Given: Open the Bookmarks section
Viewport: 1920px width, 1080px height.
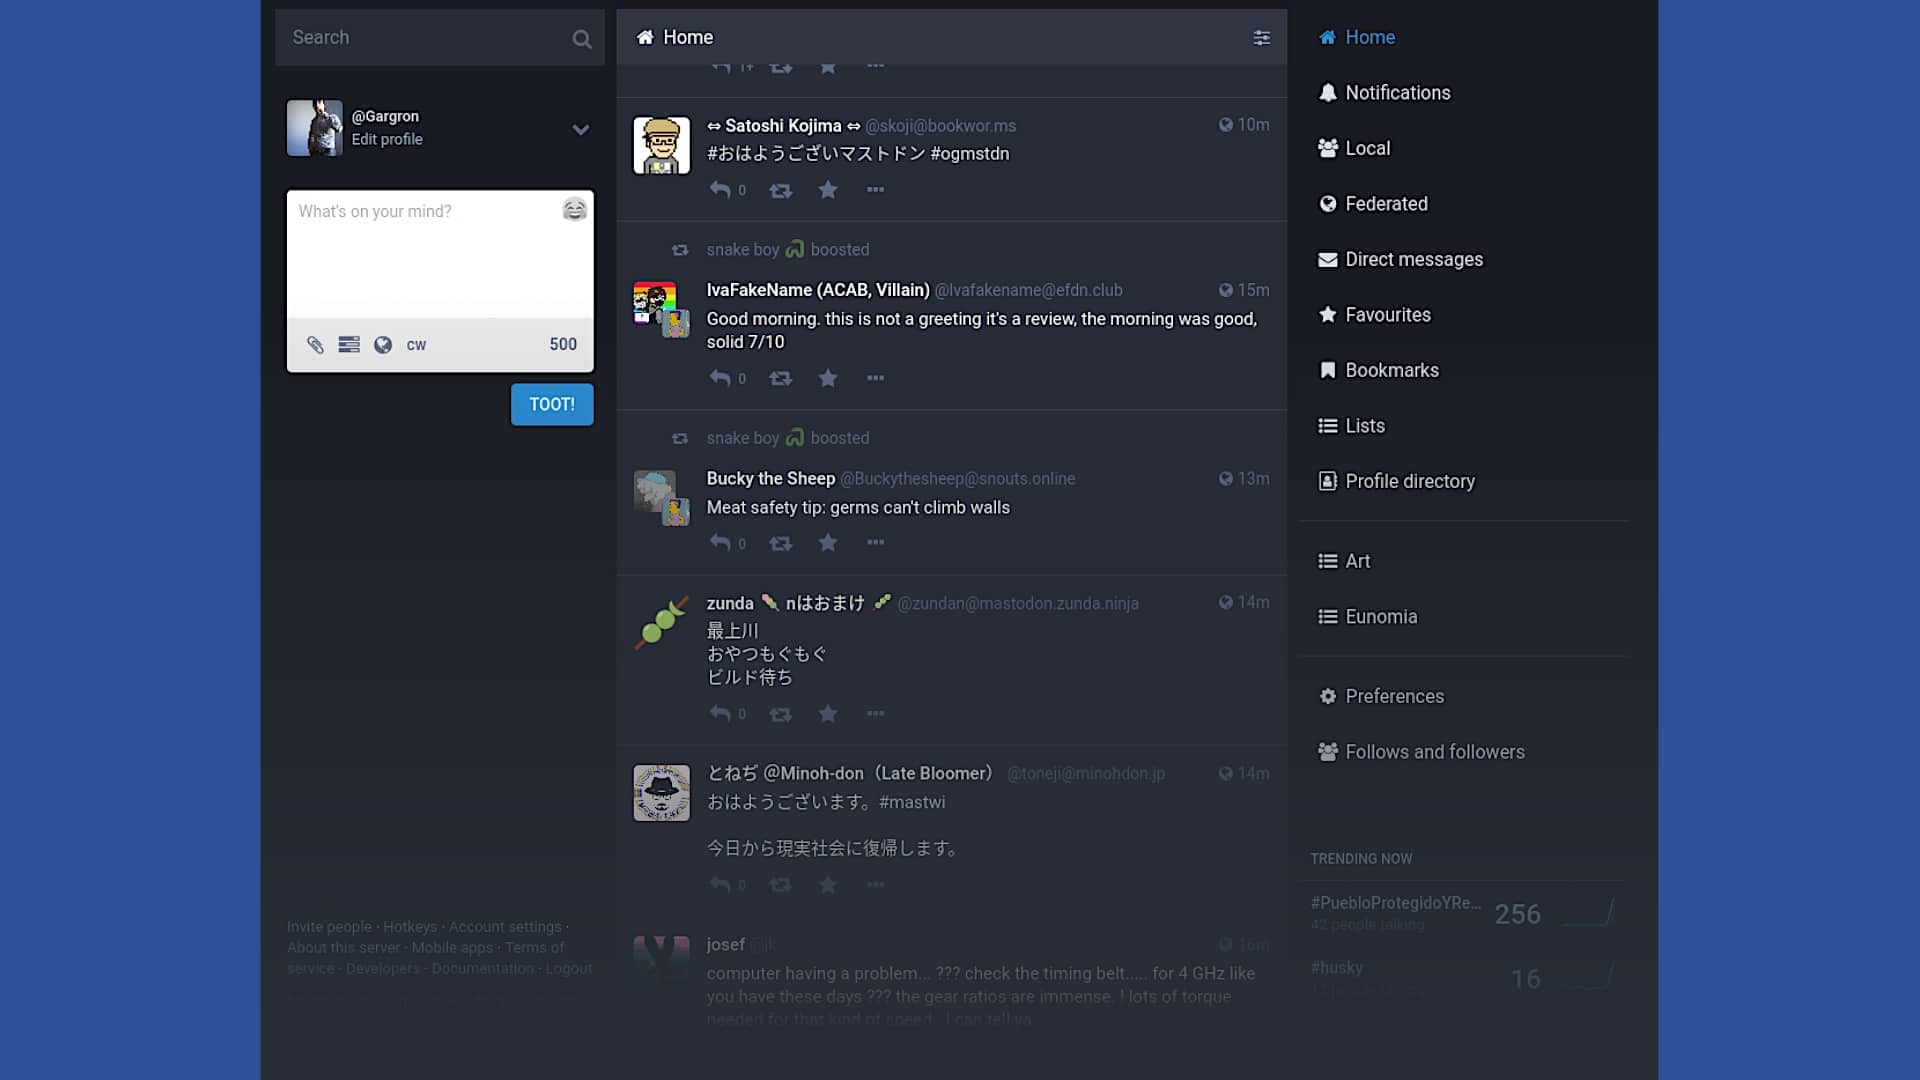Looking at the screenshot, I should click(x=1391, y=369).
